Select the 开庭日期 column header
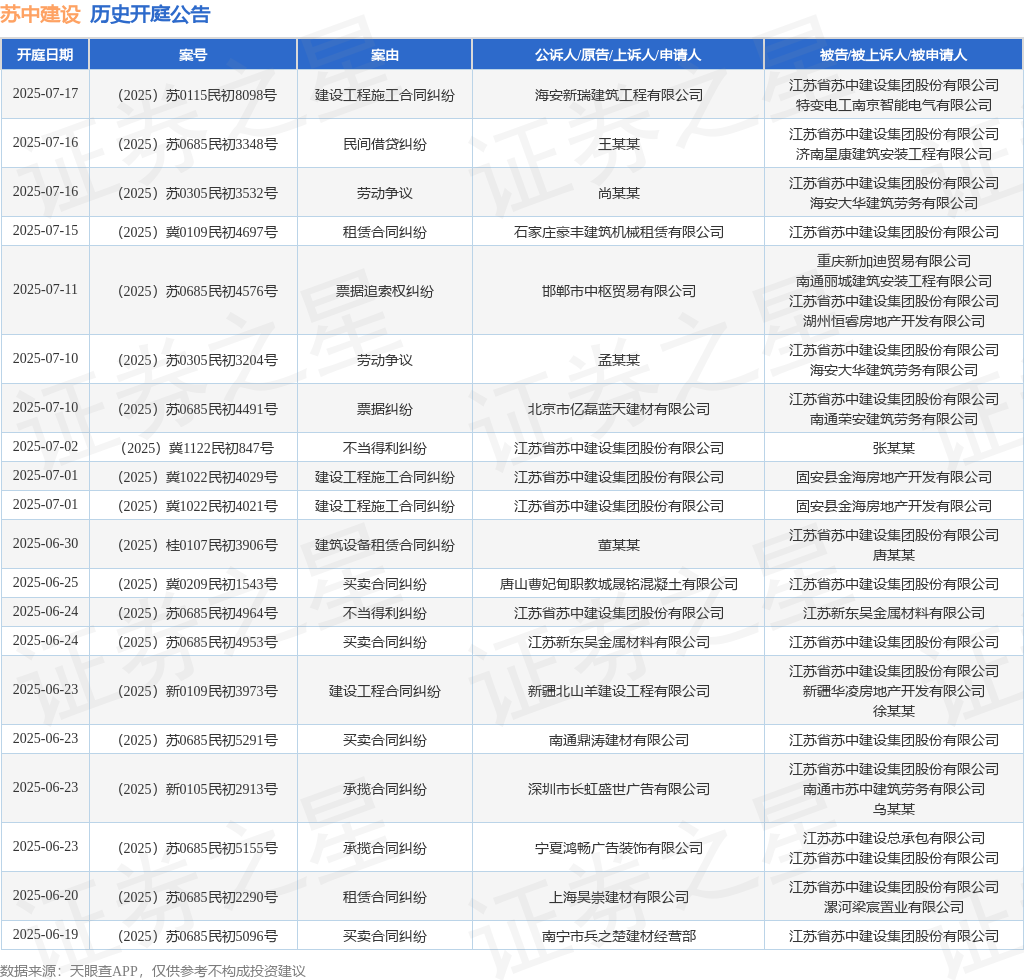 (x=45, y=55)
